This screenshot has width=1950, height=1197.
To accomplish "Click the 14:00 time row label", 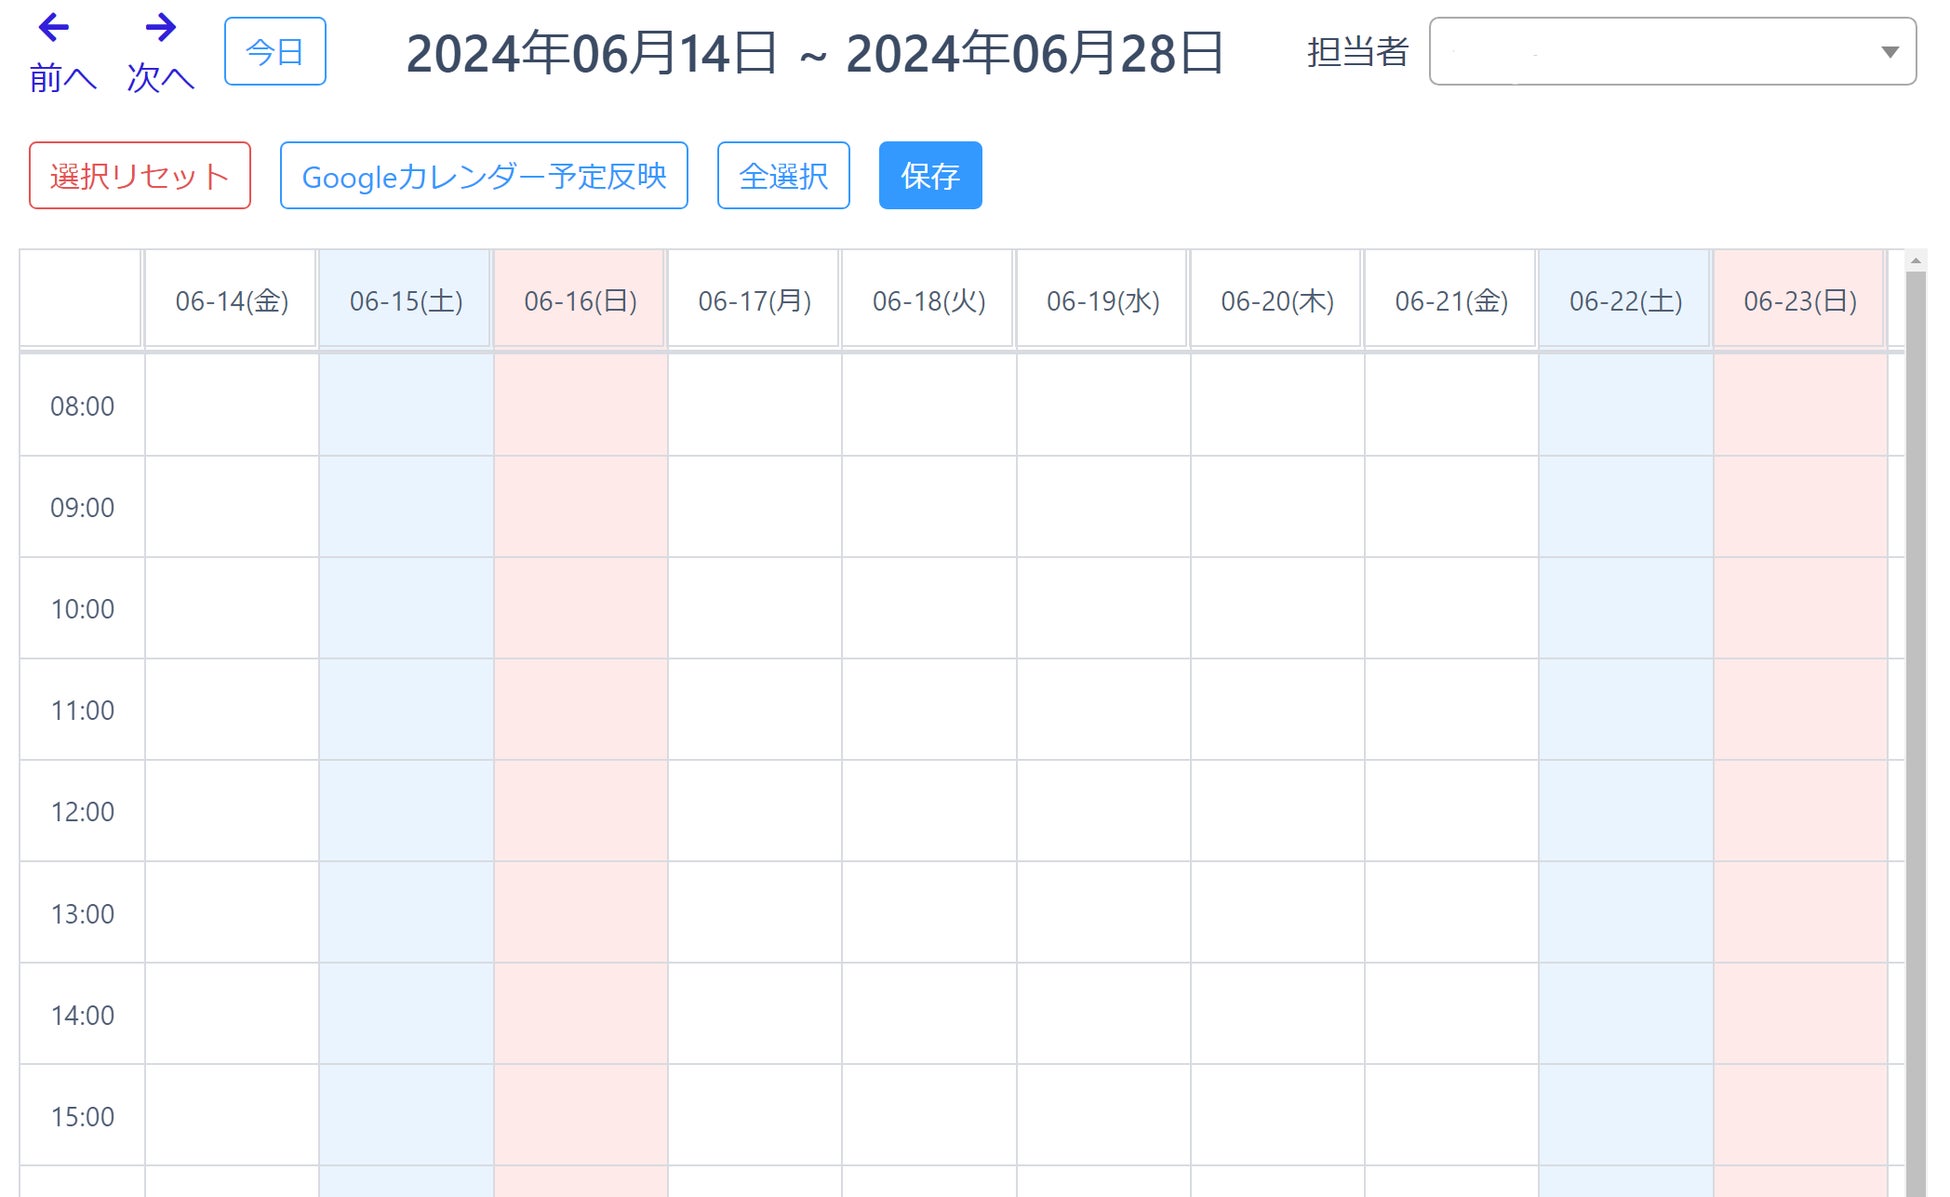I will coord(82,1015).
